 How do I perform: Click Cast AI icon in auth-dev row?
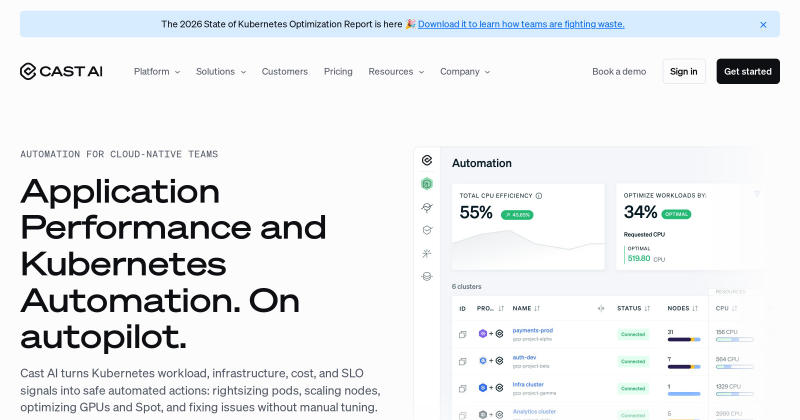coord(499,361)
